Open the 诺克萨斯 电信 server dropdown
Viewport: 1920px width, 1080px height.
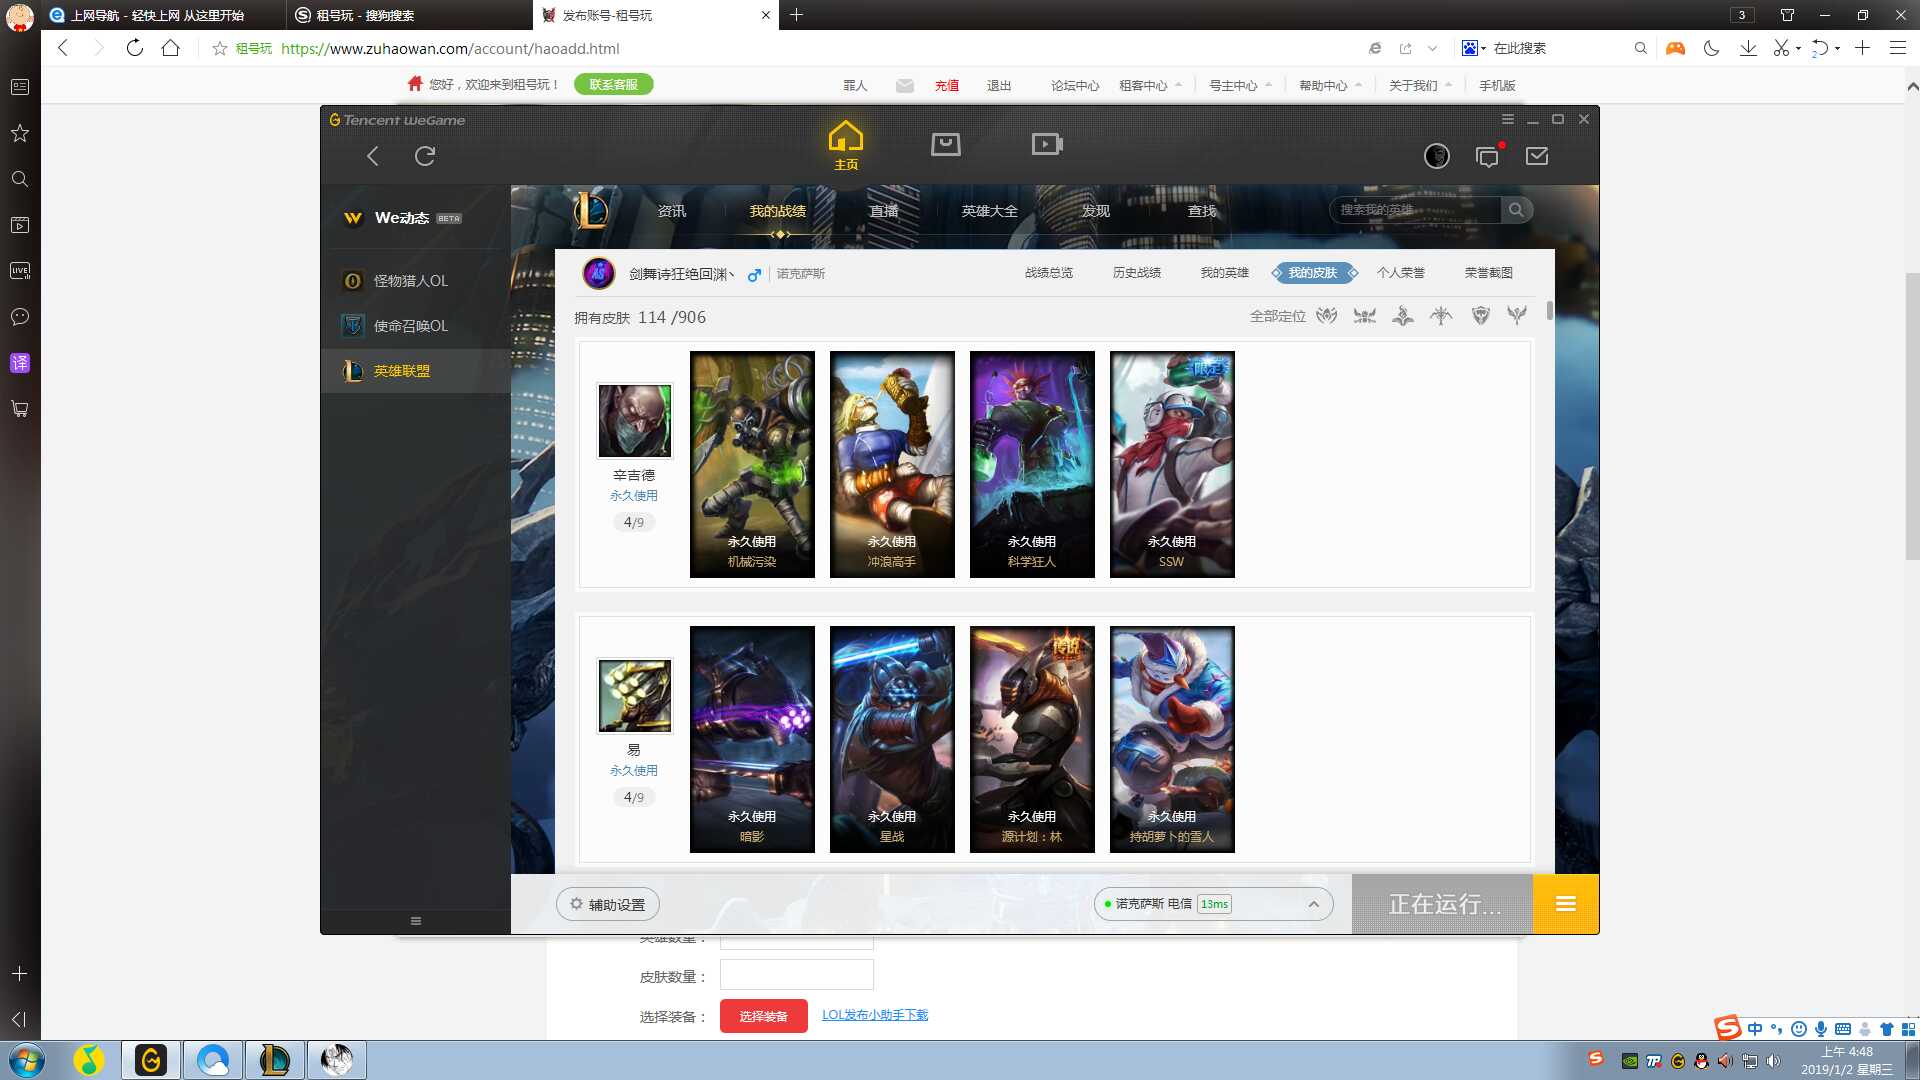click(x=1214, y=904)
